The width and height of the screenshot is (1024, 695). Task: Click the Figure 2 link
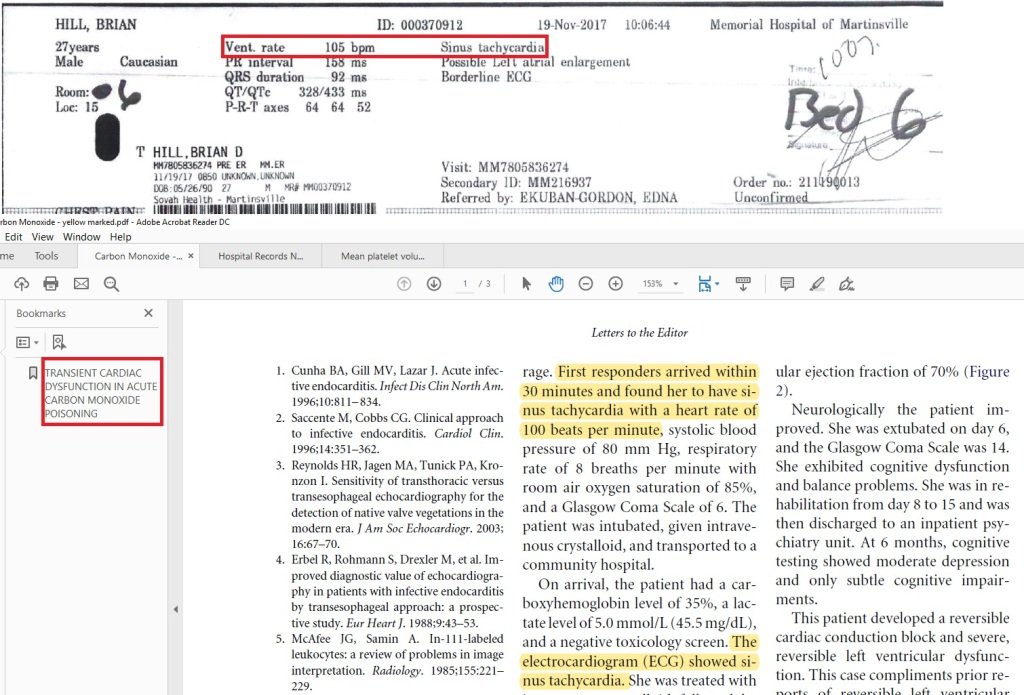(x=893, y=381)
